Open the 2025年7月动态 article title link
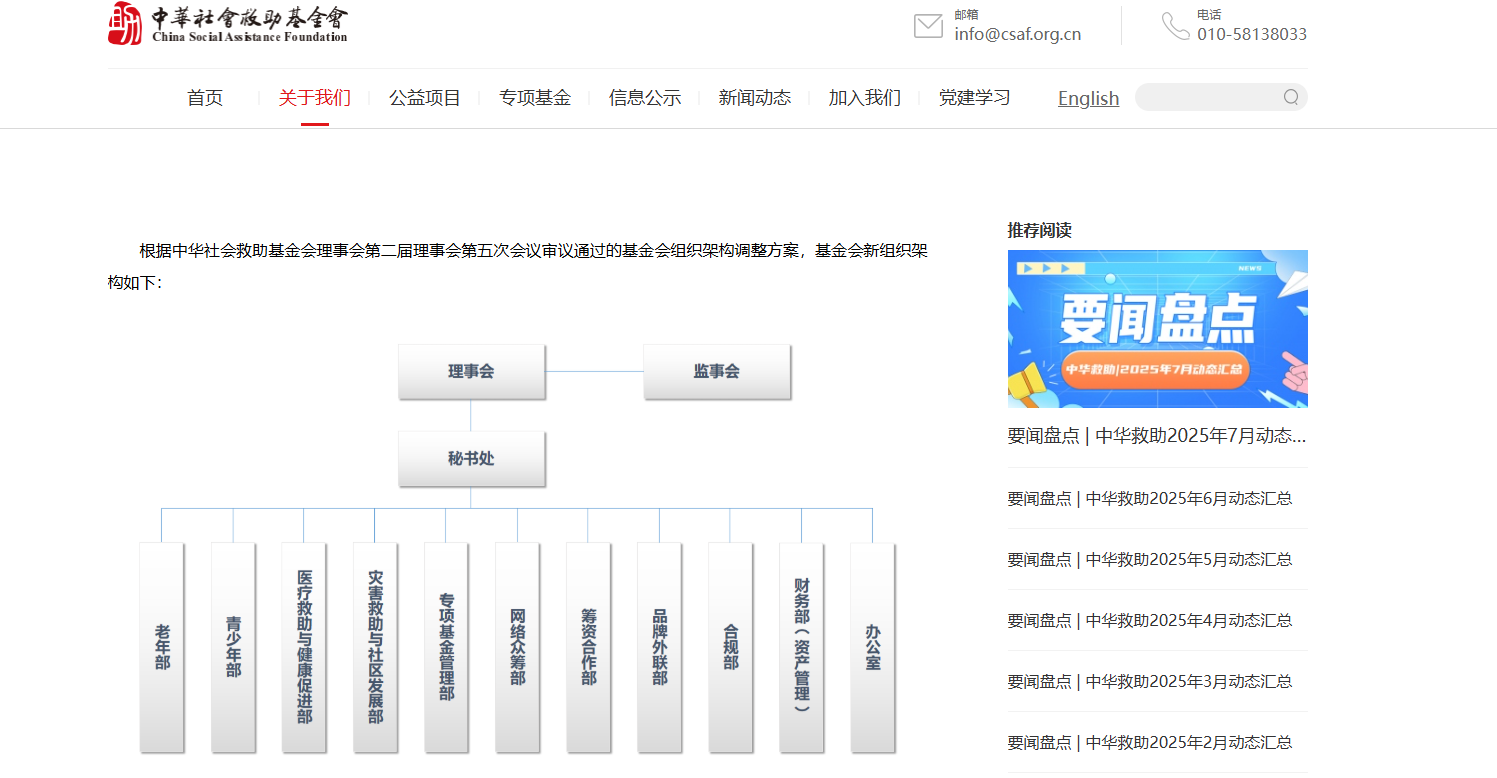The height and width of the screenshot is (778, 1497). [x=1157, y=436]
